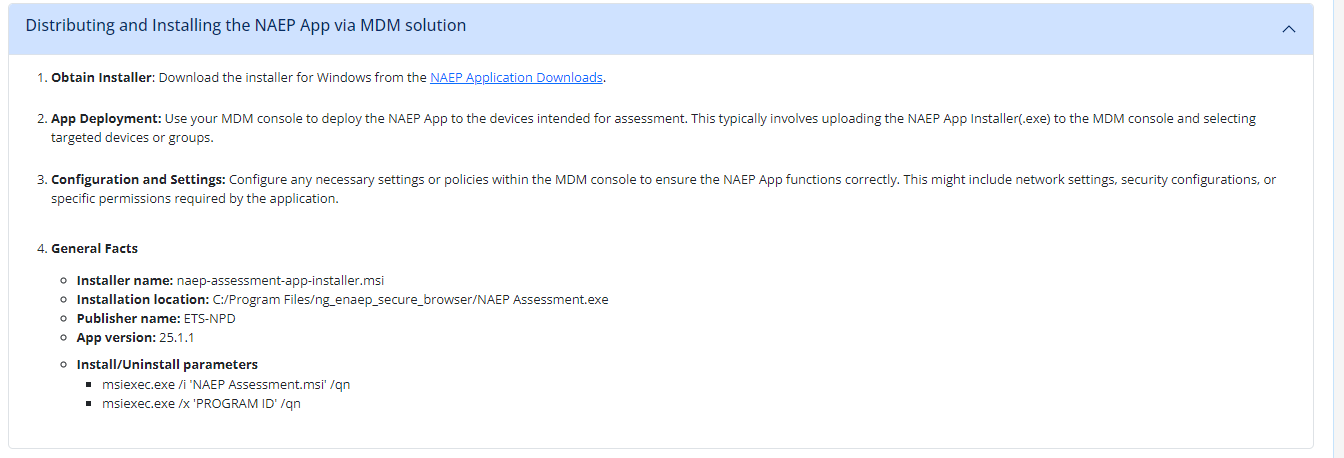Click the 'Publisher name:' label

point(128,318)
